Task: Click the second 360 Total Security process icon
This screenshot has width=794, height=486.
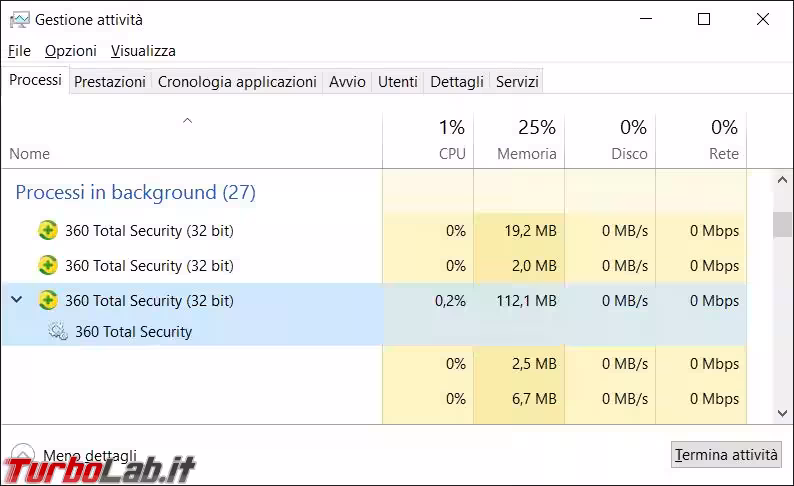Action: click(48, 266)
